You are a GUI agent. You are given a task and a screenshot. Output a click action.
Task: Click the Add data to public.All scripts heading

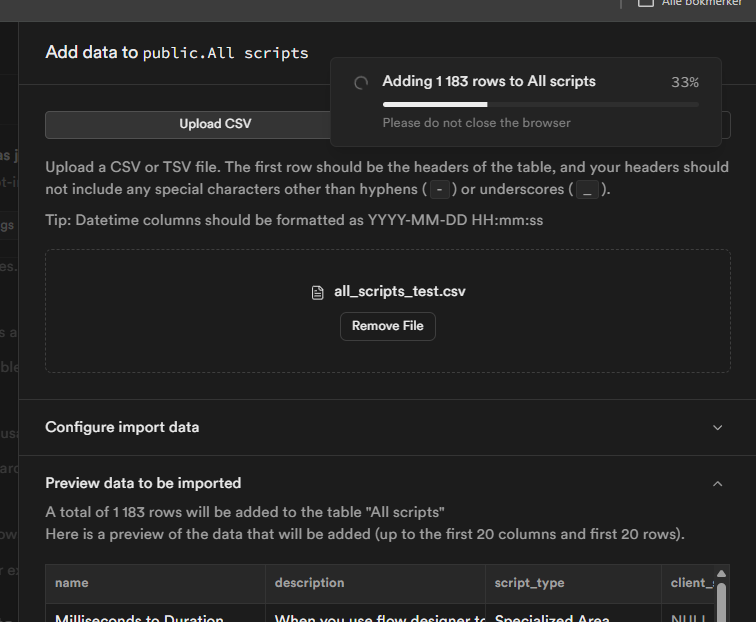click(x=177, y=52)
